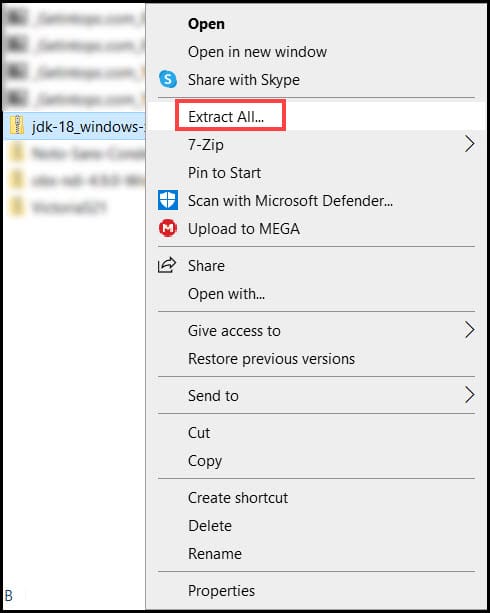Select Open with... option
This screenshot has width=490, height=613.
[226, 294]
